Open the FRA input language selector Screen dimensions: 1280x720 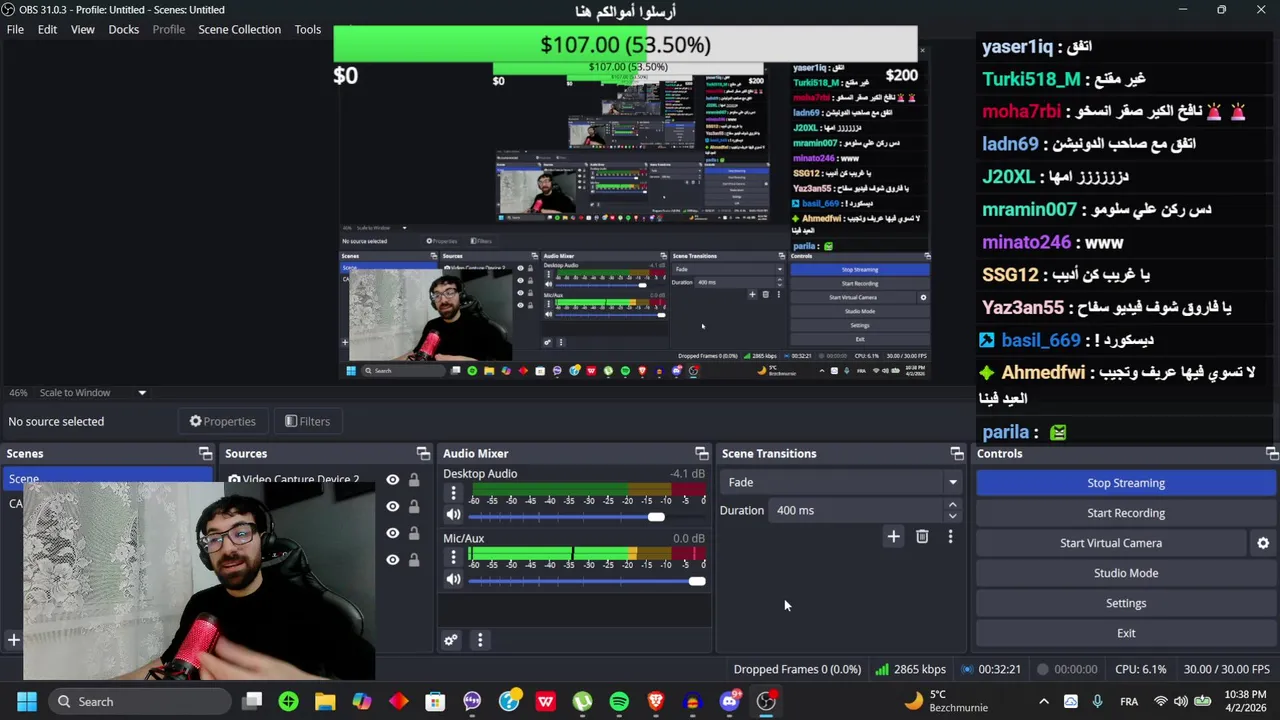[1129, 702]
